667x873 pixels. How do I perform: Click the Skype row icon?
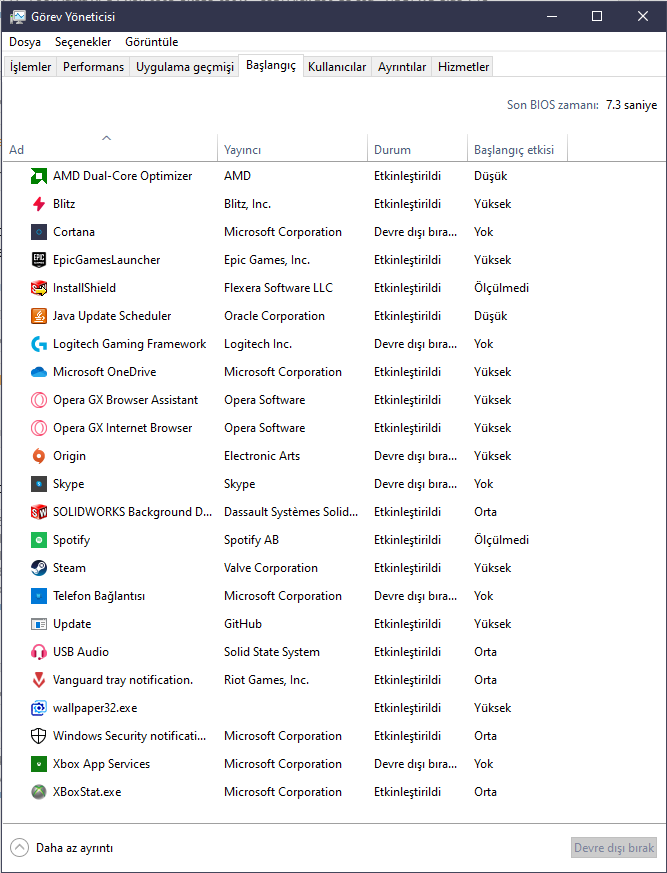[38, 484]
